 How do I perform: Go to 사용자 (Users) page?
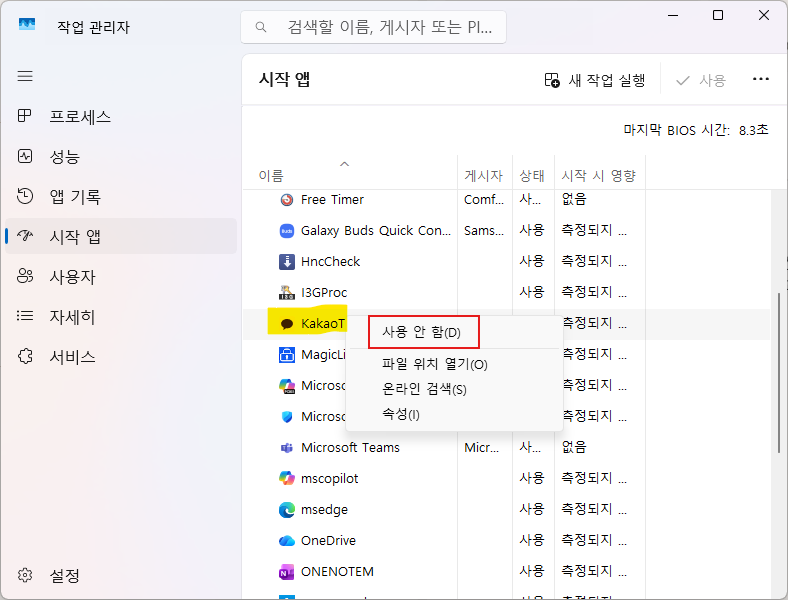(121, 276)
